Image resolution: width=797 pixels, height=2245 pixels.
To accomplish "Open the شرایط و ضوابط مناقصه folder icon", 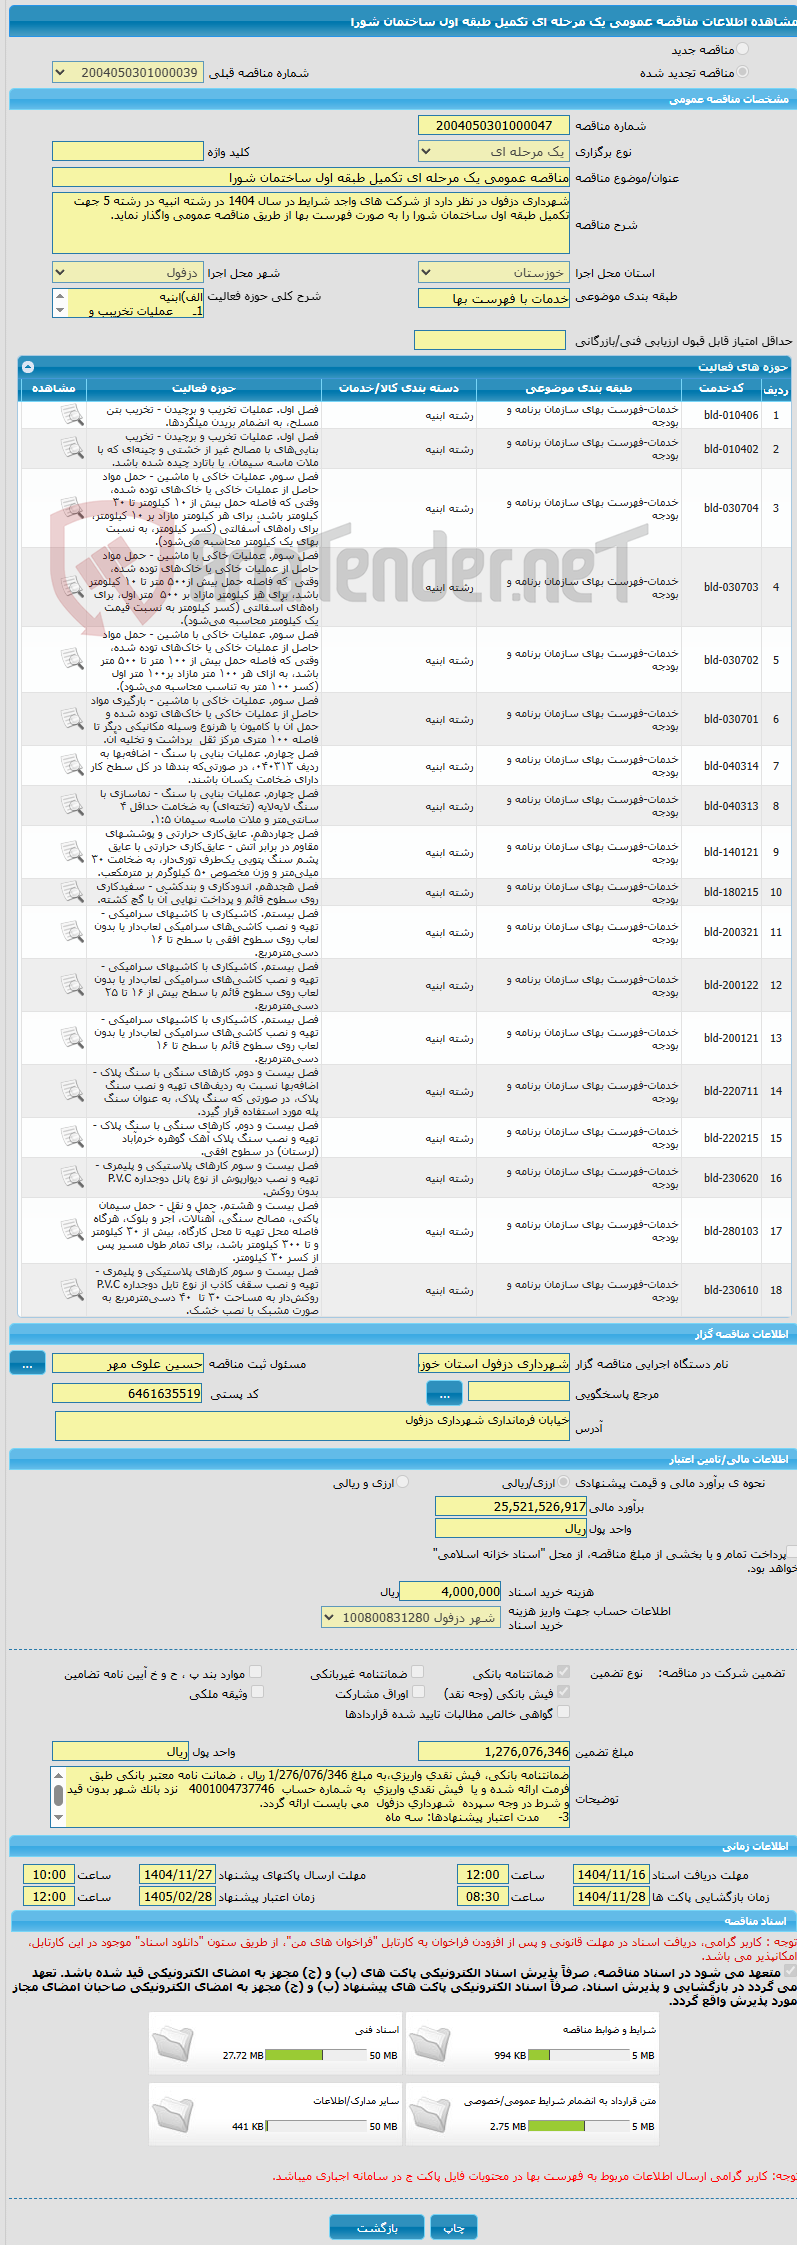I will point(430,2044).
